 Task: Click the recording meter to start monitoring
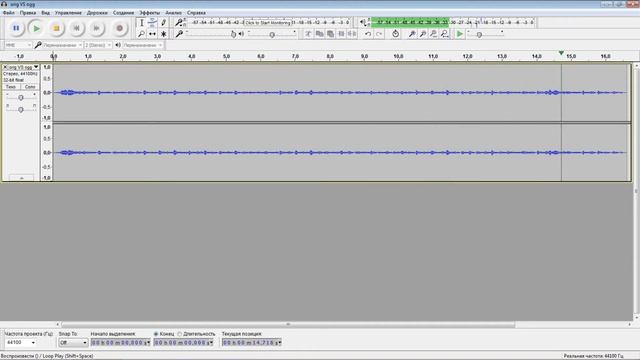[x=268, y=22]
